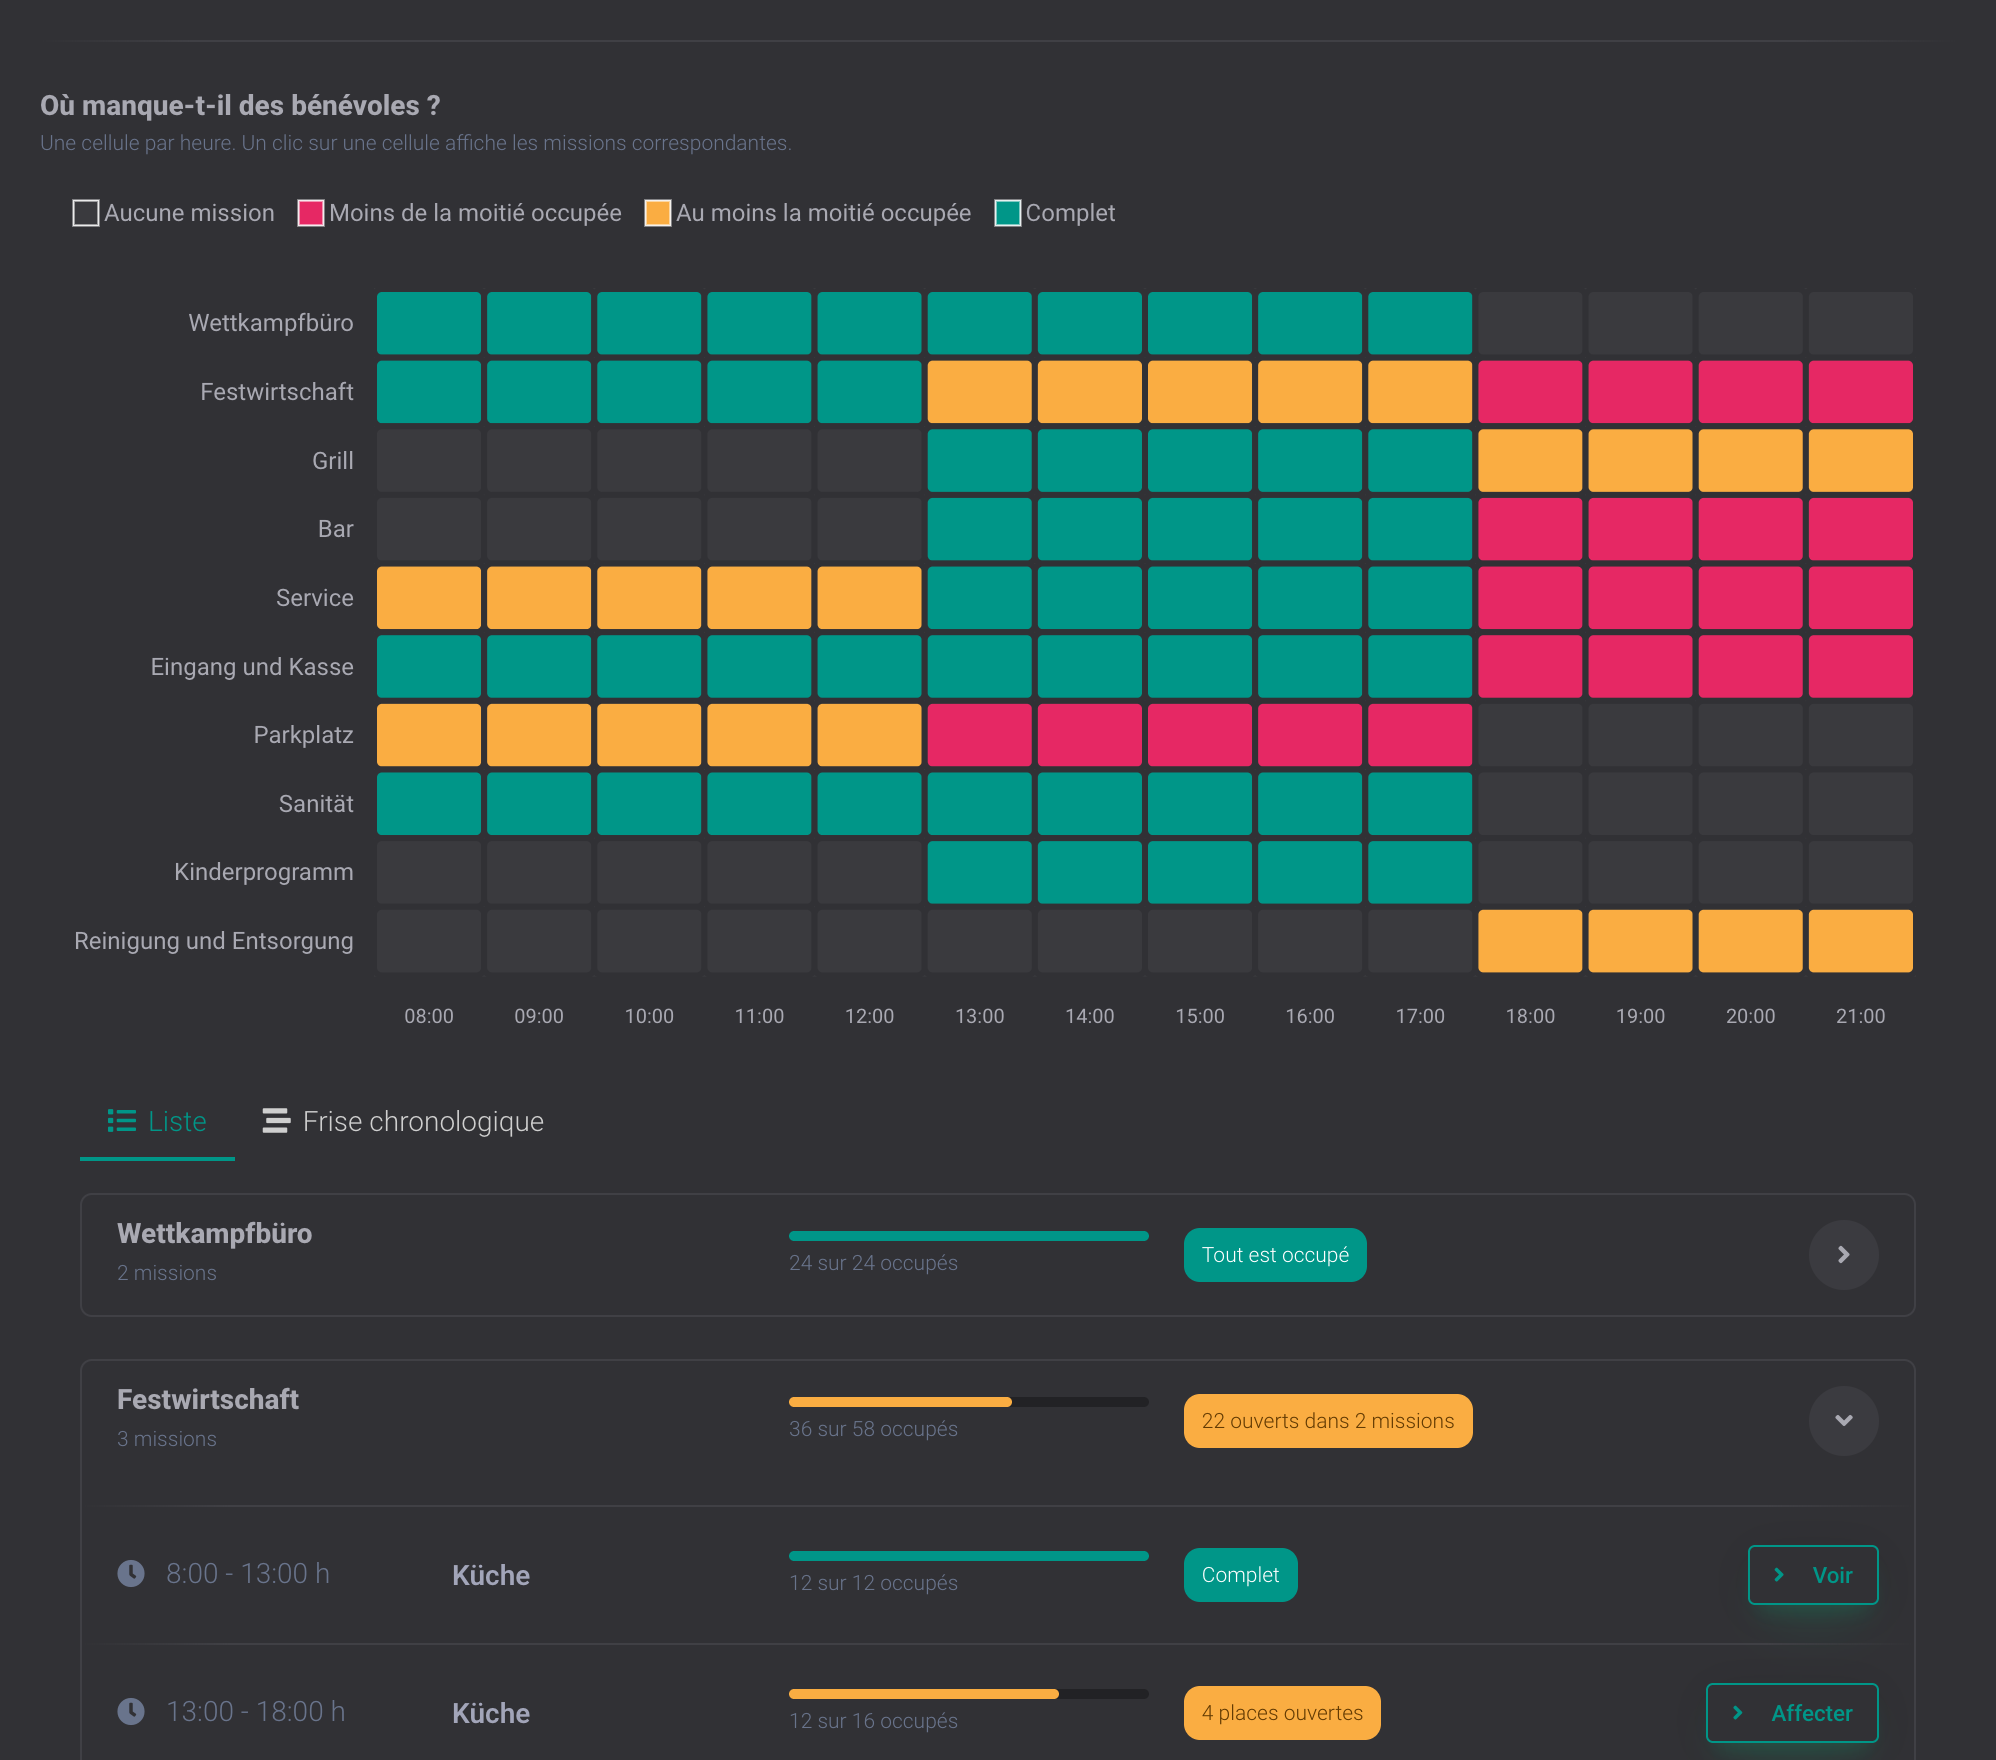Toggle the Aucune mission legend box
Image resolution: width=1996 pixels, height=1760 pixels.
coord(86,213)
